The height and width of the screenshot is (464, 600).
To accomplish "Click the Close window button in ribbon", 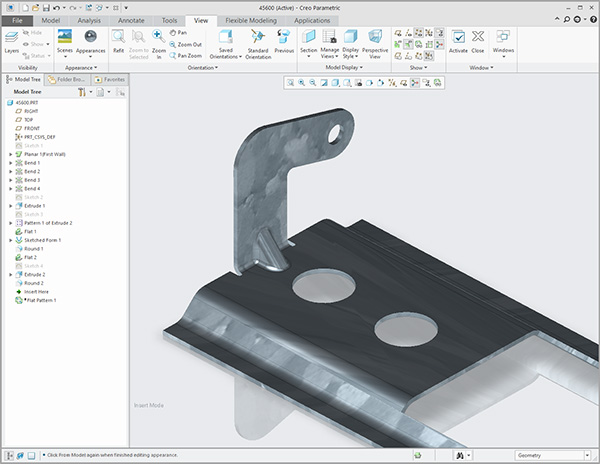I will tap(478, 39).
